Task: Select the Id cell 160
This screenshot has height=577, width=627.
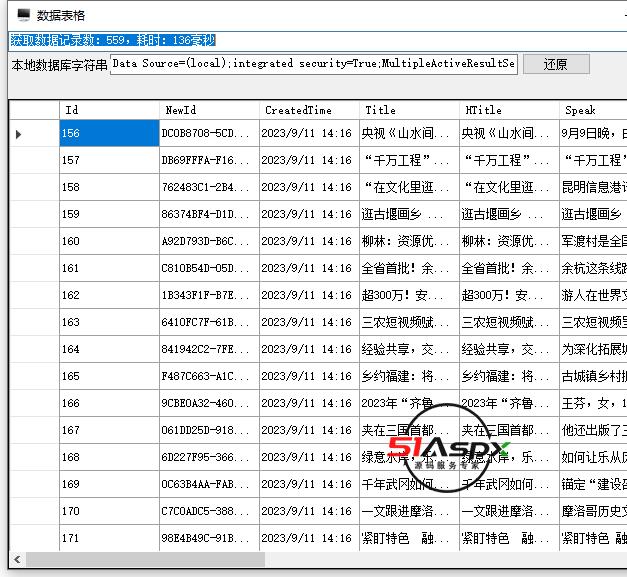Action: pos(109,241)
